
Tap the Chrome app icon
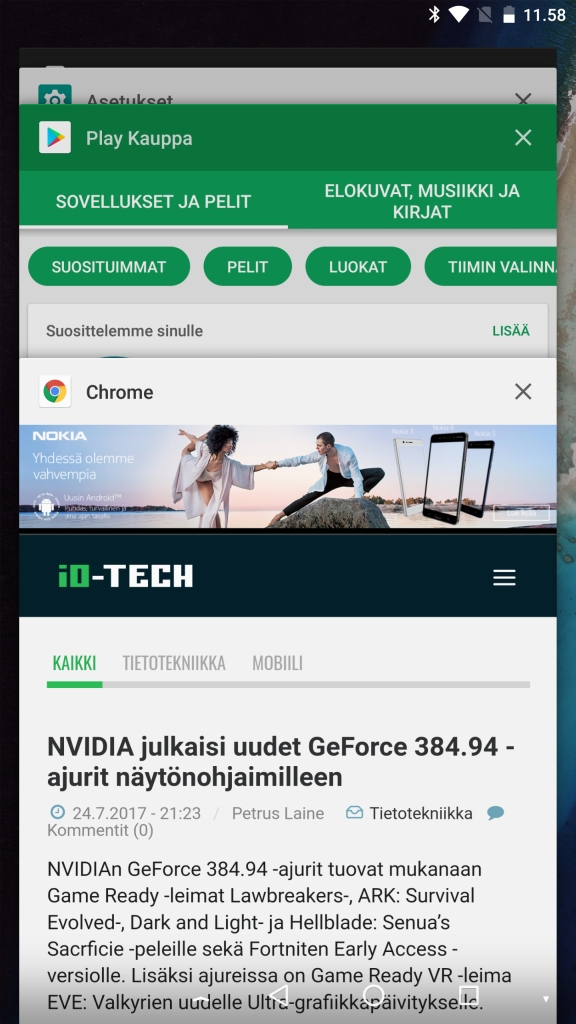click(x=55, y=392)
